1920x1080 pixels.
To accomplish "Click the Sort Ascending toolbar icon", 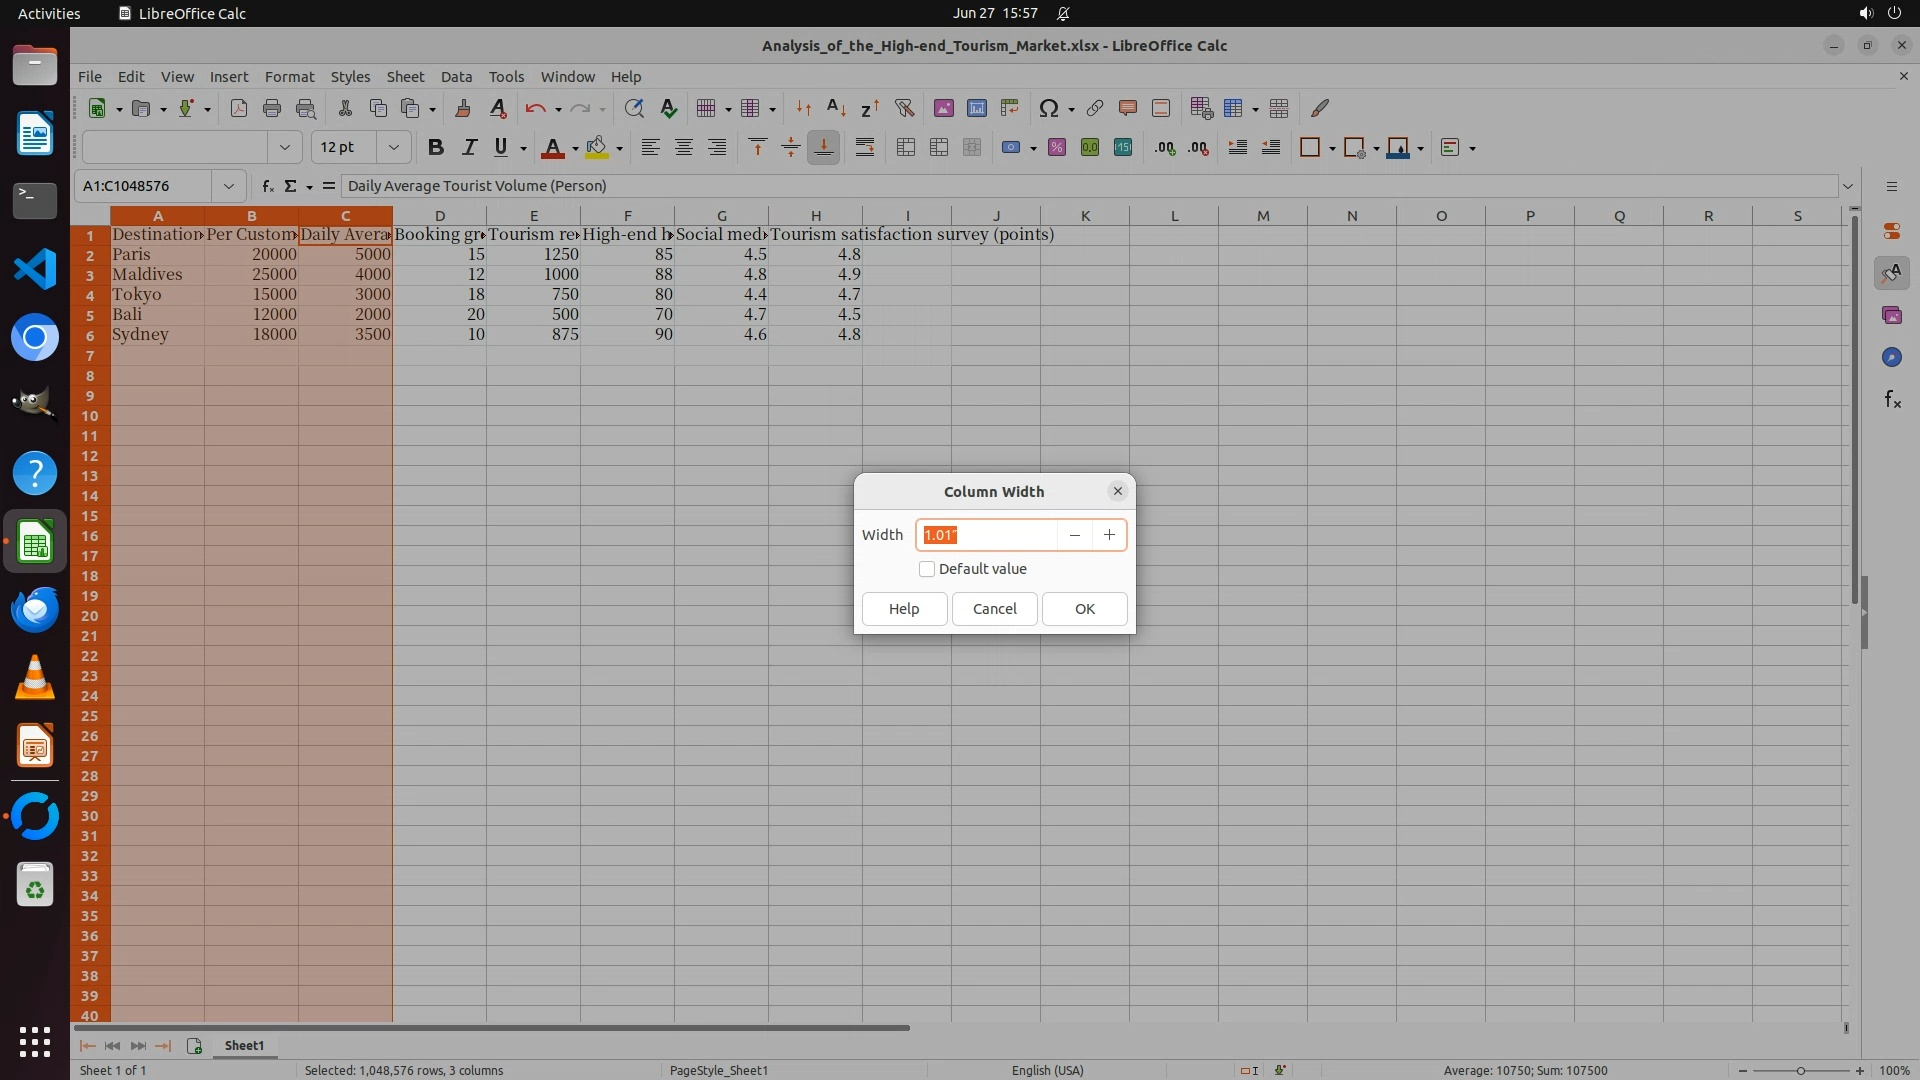I will (x=836, y=108).
